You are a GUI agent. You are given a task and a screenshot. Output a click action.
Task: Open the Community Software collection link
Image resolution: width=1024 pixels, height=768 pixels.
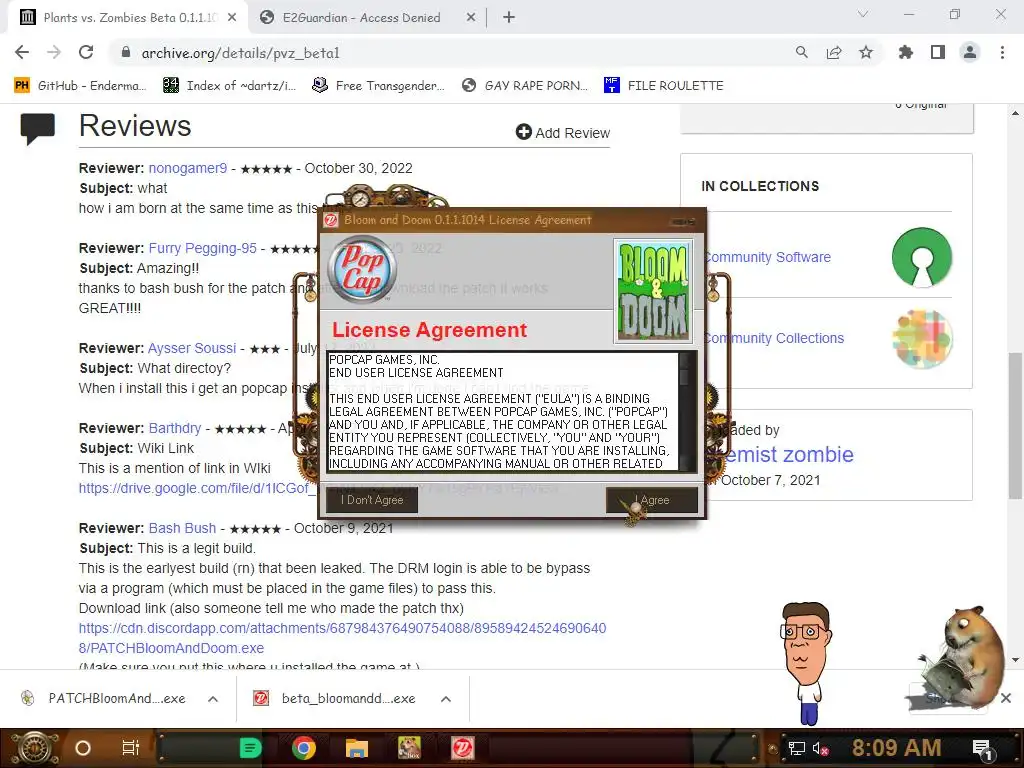[767, 257]
